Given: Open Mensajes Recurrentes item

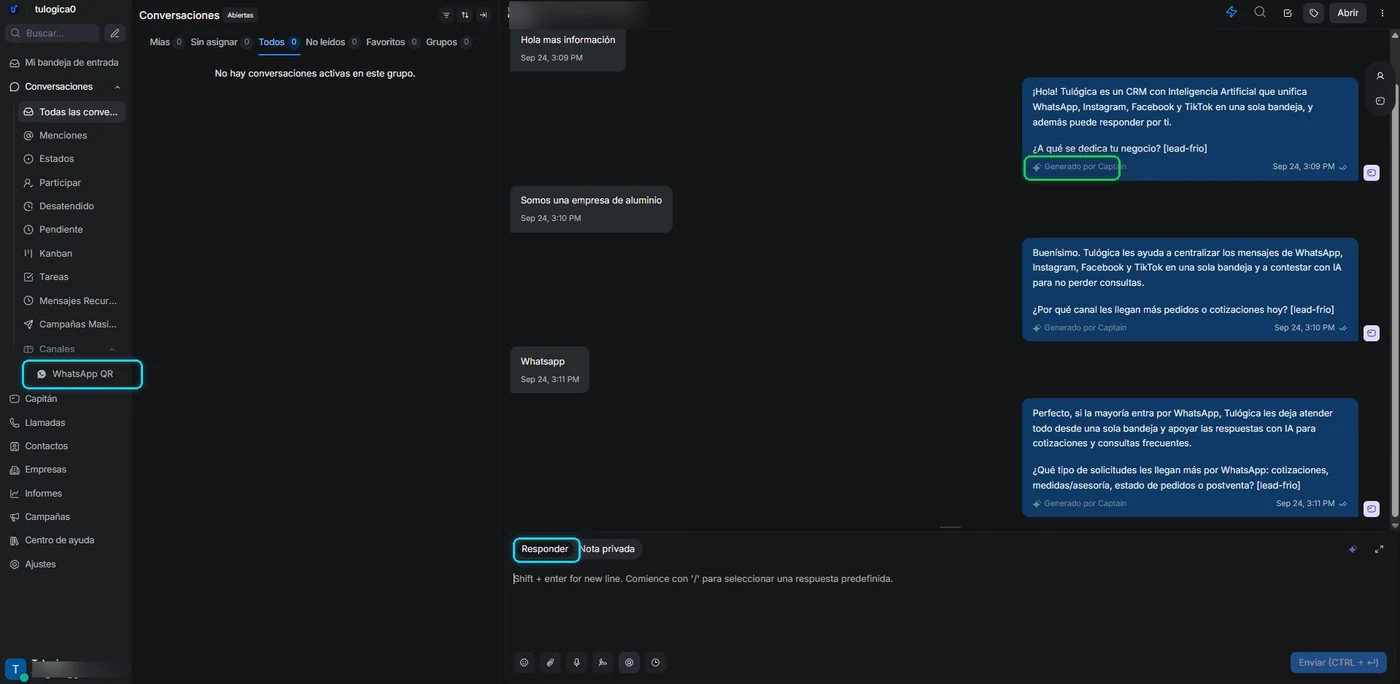Looking at the screenshot, I should [x=72, y=301].
